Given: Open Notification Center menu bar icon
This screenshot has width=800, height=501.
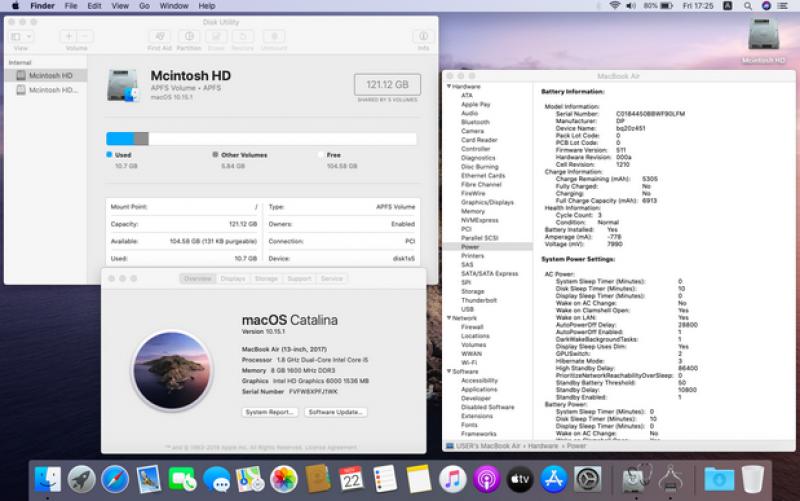Looking at the screenshot, I should [x=783, y=6].
